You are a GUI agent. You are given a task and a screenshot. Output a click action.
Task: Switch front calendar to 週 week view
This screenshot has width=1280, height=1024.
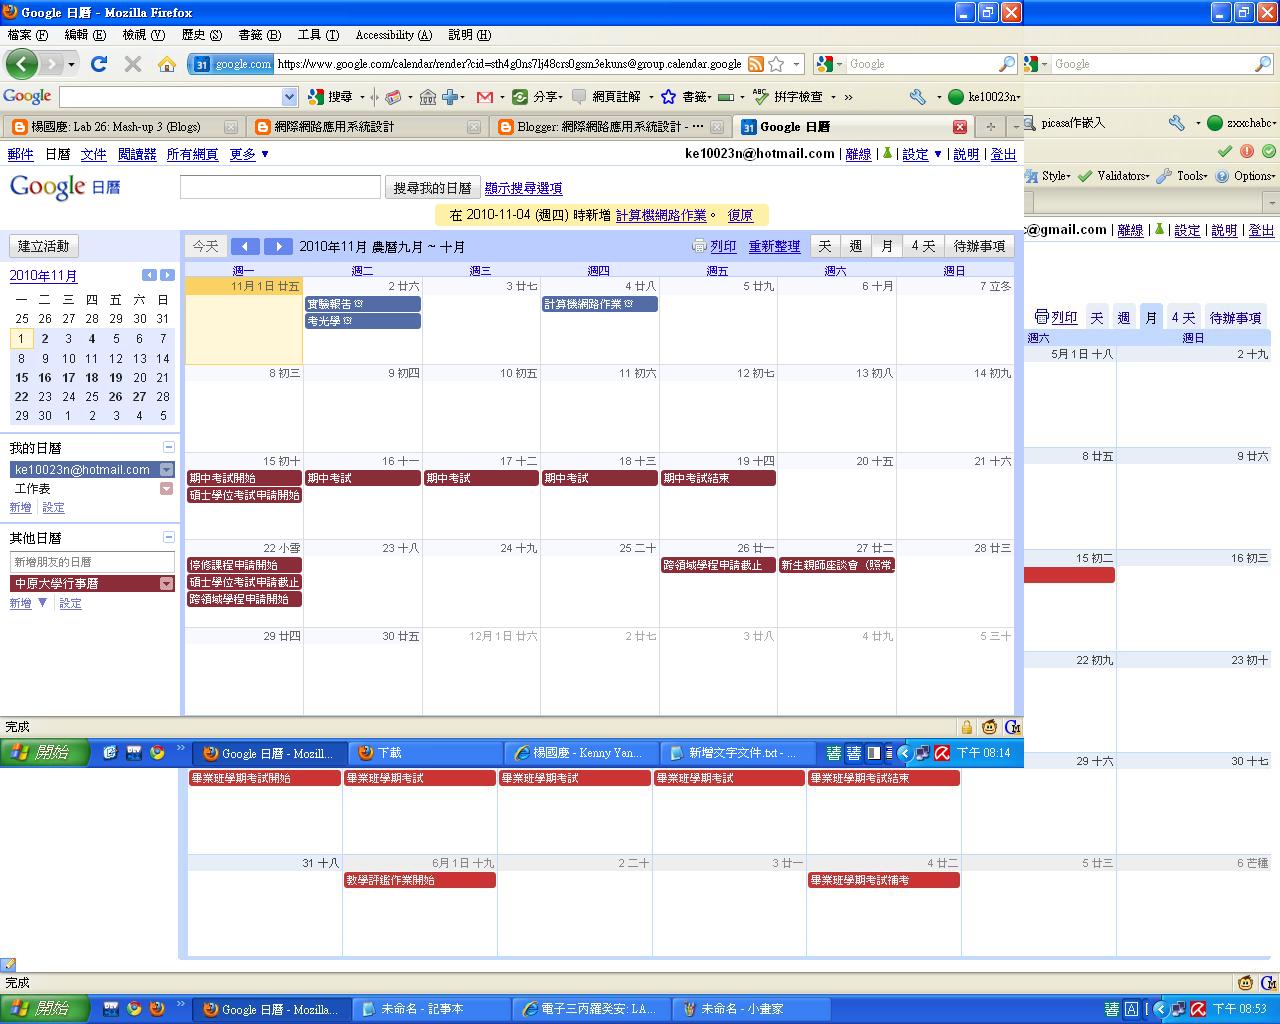tap(855, 246)
